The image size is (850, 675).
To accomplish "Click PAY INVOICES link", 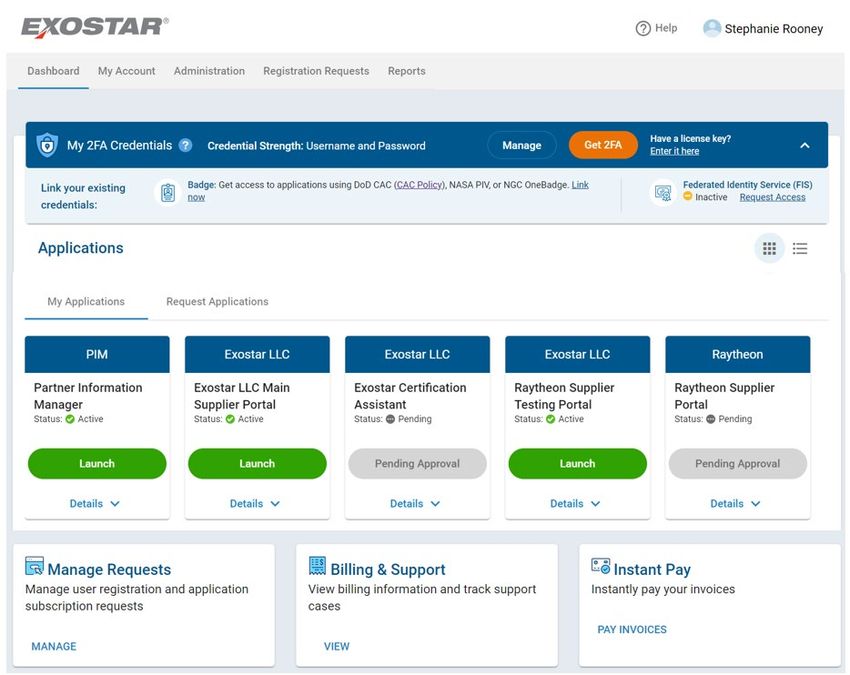I will [632, 629].
